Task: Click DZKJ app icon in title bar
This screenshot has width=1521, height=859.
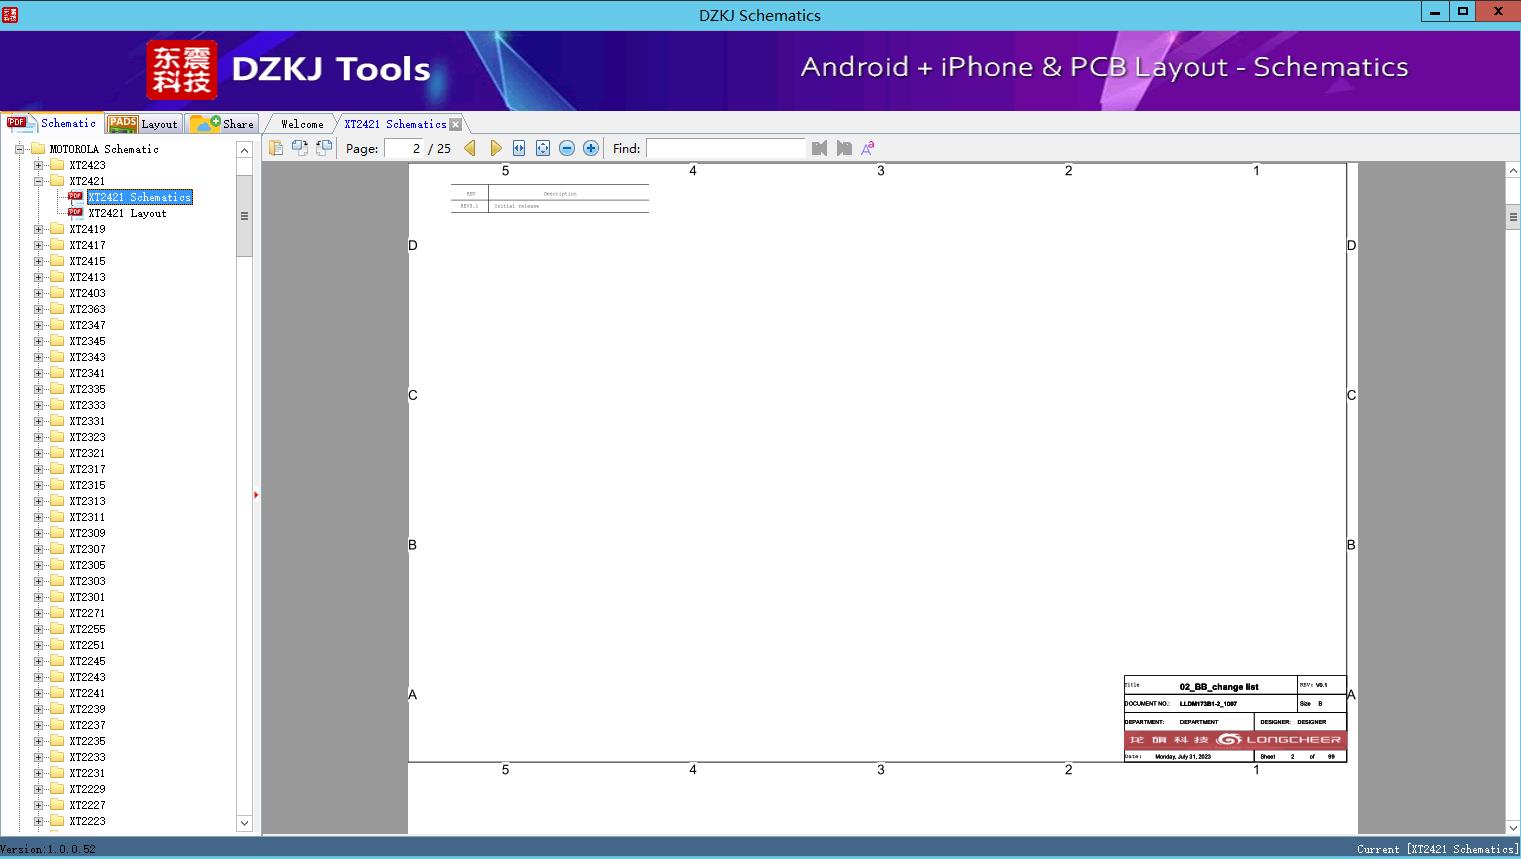Action: pos(10,14)
